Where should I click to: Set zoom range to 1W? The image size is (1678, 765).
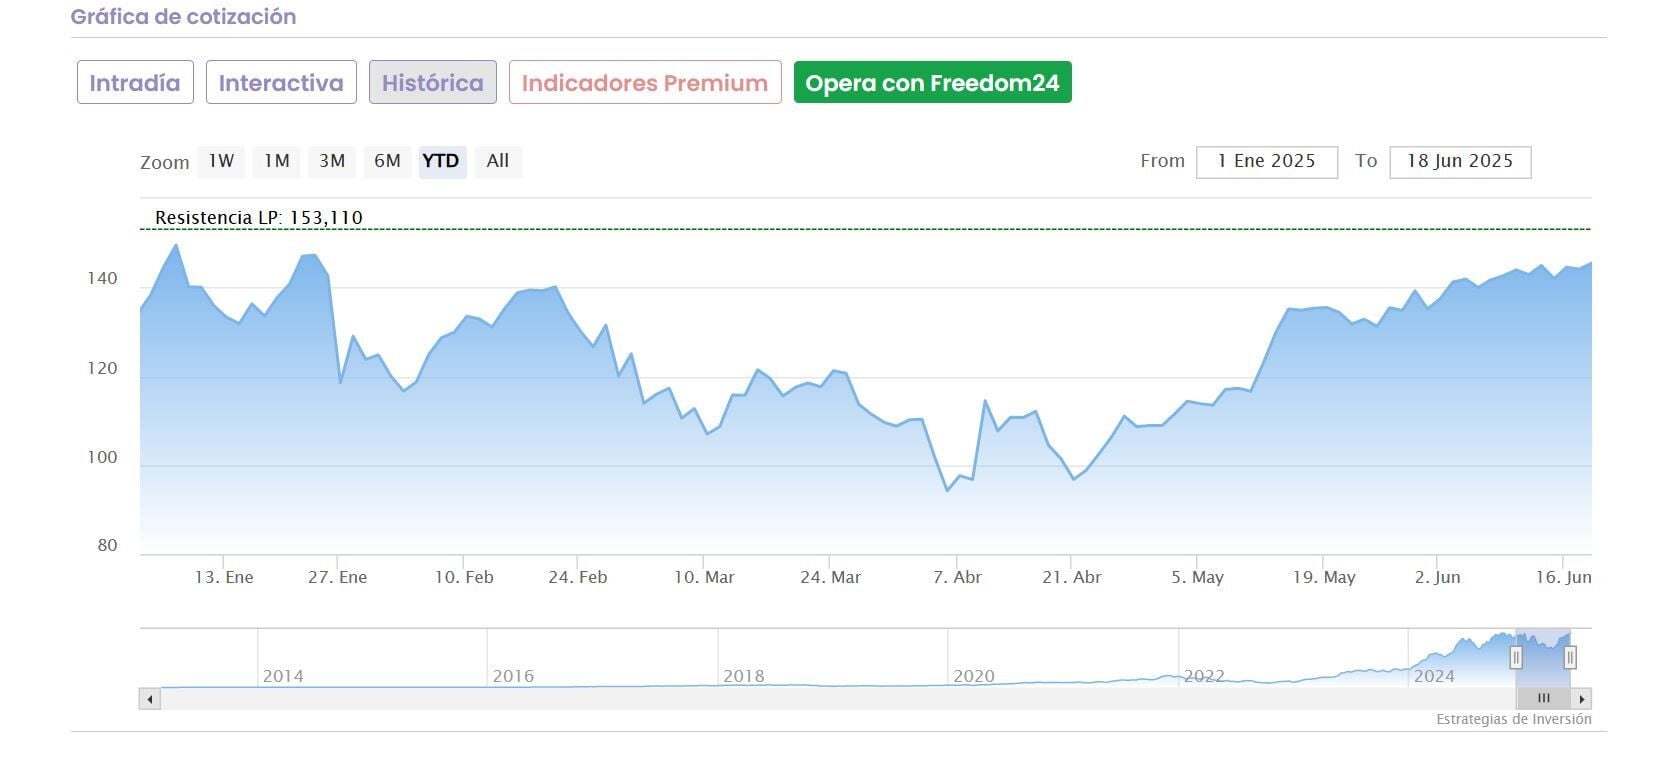tap(221, 161)
